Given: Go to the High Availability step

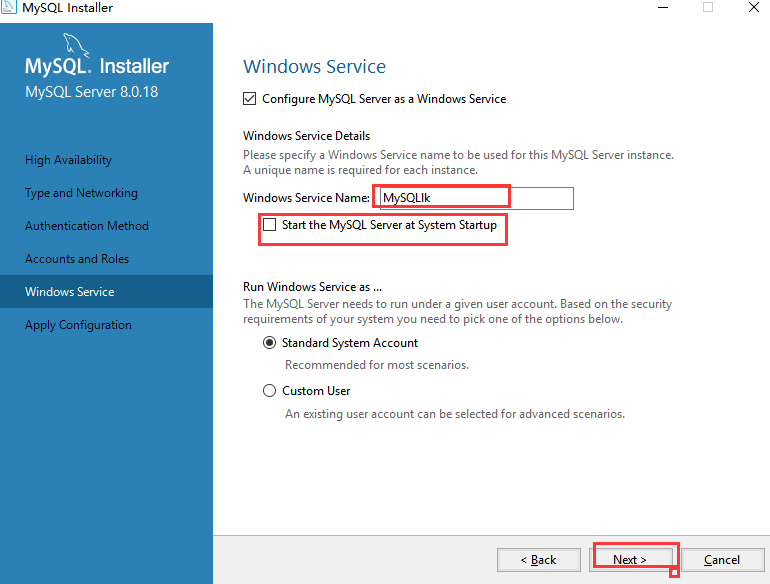Looking at the screenshot, I should (68, 160).
